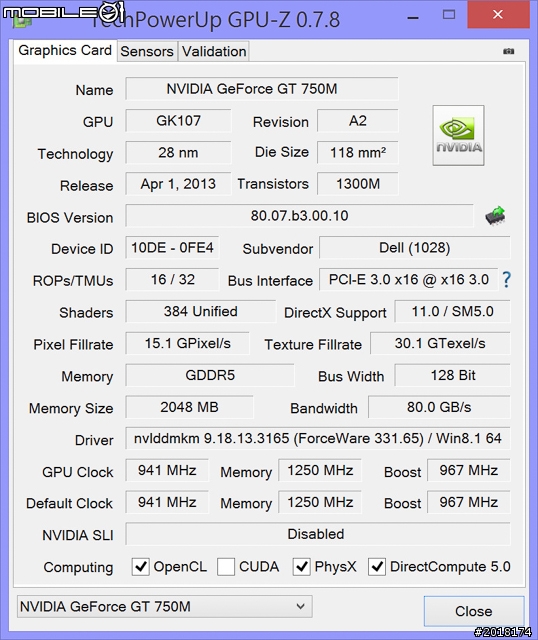Click the Transistors field showing 1300M
This screenshot has width=538, height=640.
point(358,184)
